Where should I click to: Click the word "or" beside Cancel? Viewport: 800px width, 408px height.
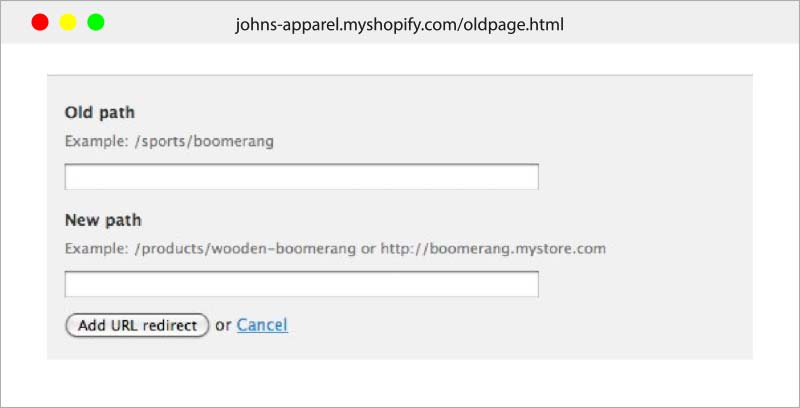tap(223, 325)
